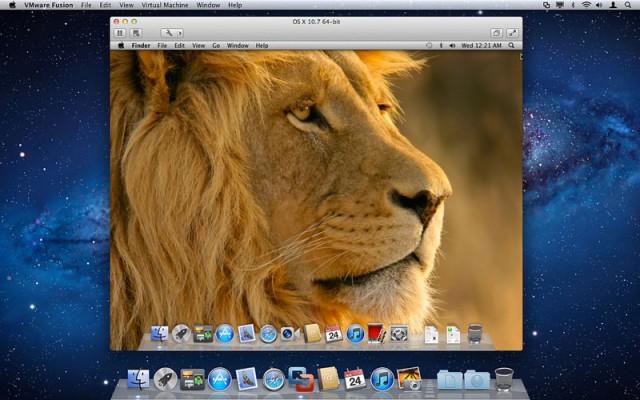Screen dimensions: 640x400
Task: Open the VMware Fusion app menu
Action: (x=47, y=5)
